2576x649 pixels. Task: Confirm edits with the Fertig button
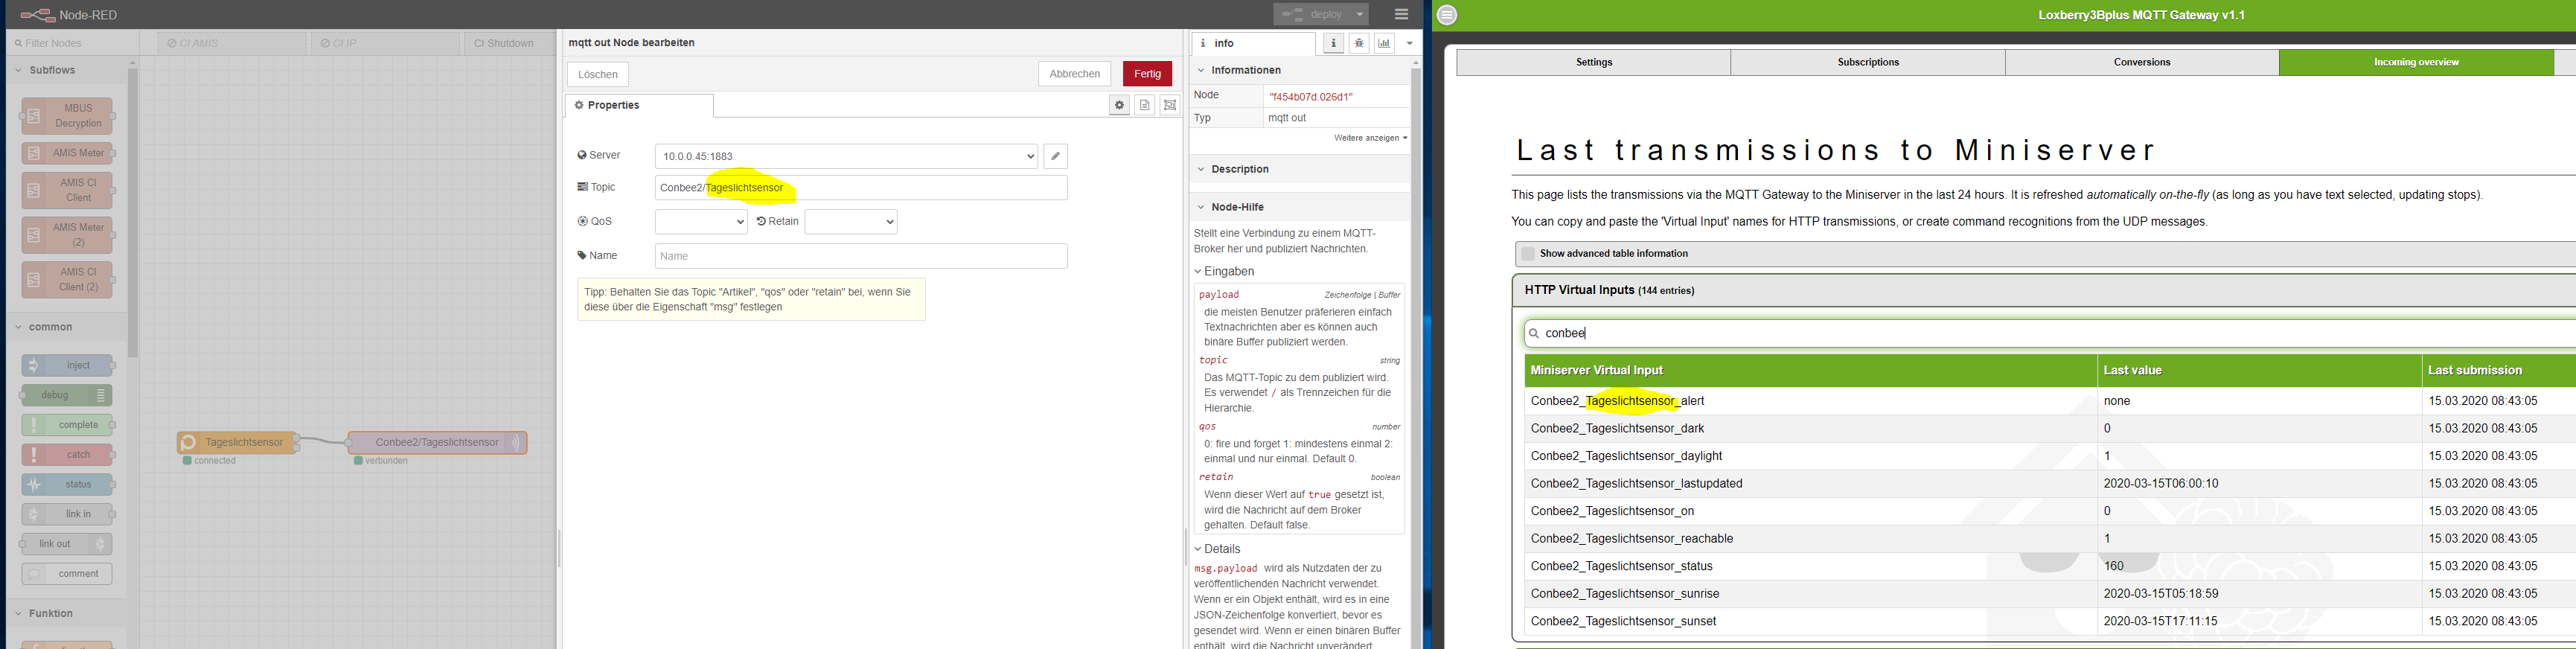[1147, 74]
